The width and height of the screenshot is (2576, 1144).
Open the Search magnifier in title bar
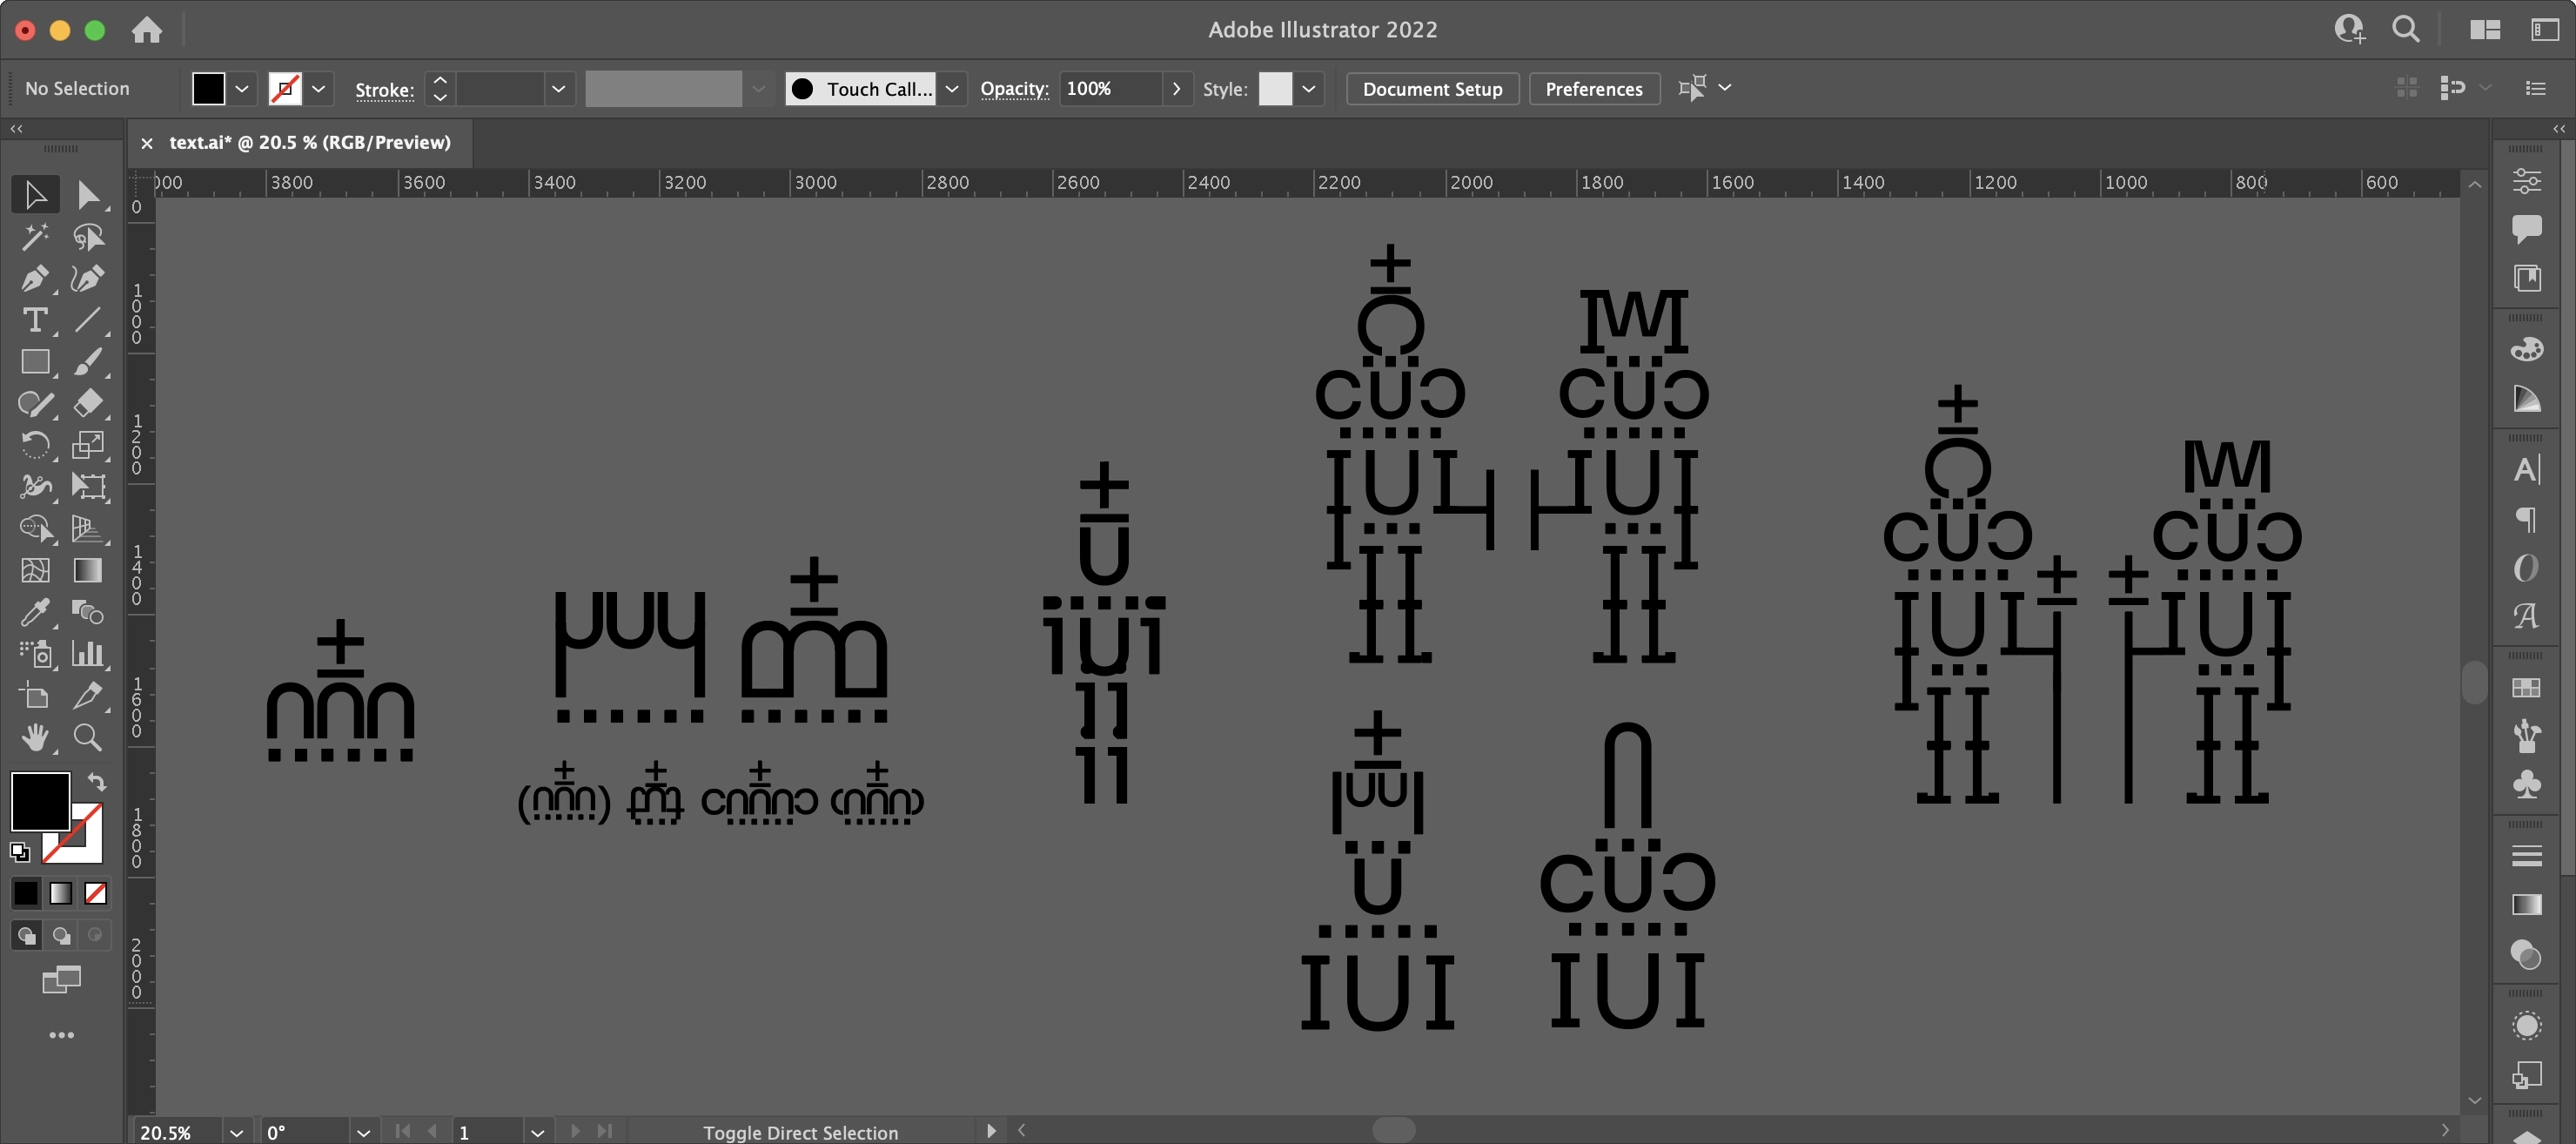coord(2406,29)
